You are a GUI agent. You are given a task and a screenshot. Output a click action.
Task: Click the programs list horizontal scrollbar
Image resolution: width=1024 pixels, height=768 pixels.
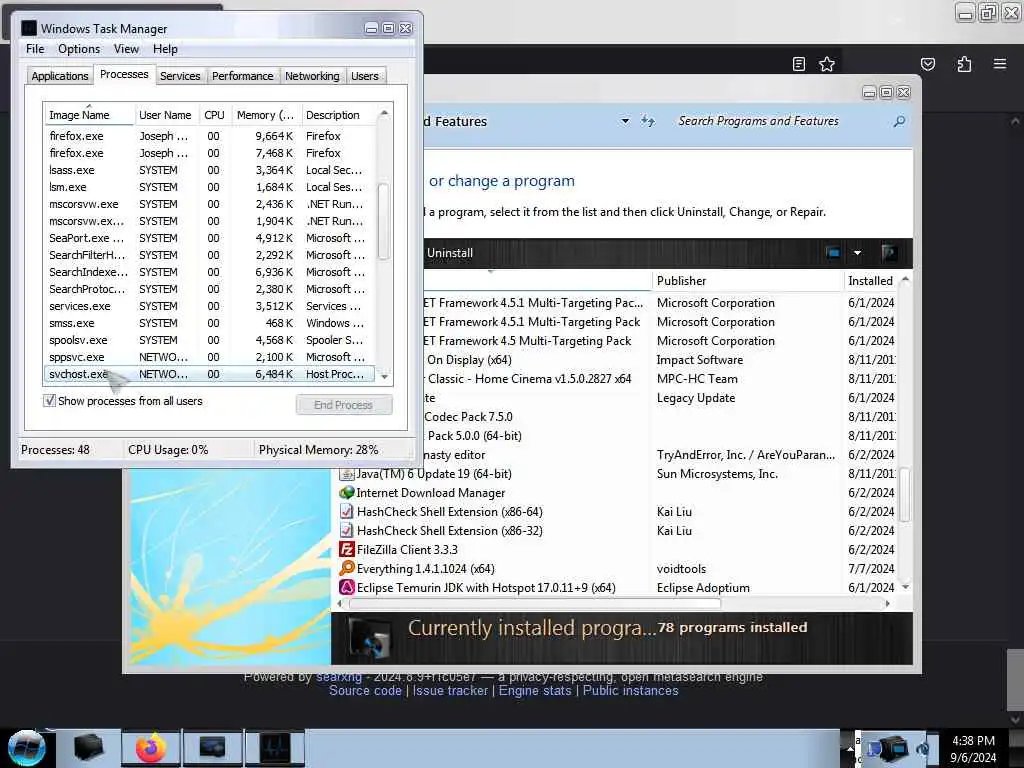[x=535, y=604]
